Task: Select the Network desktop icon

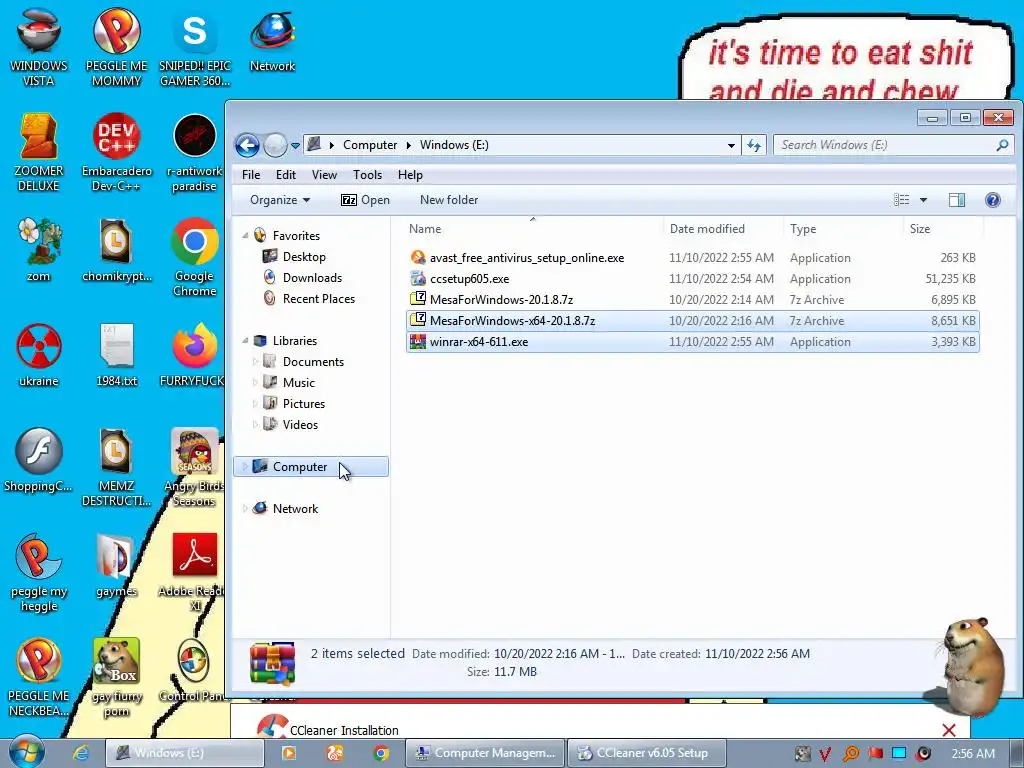Action: [x=272, y=40]
